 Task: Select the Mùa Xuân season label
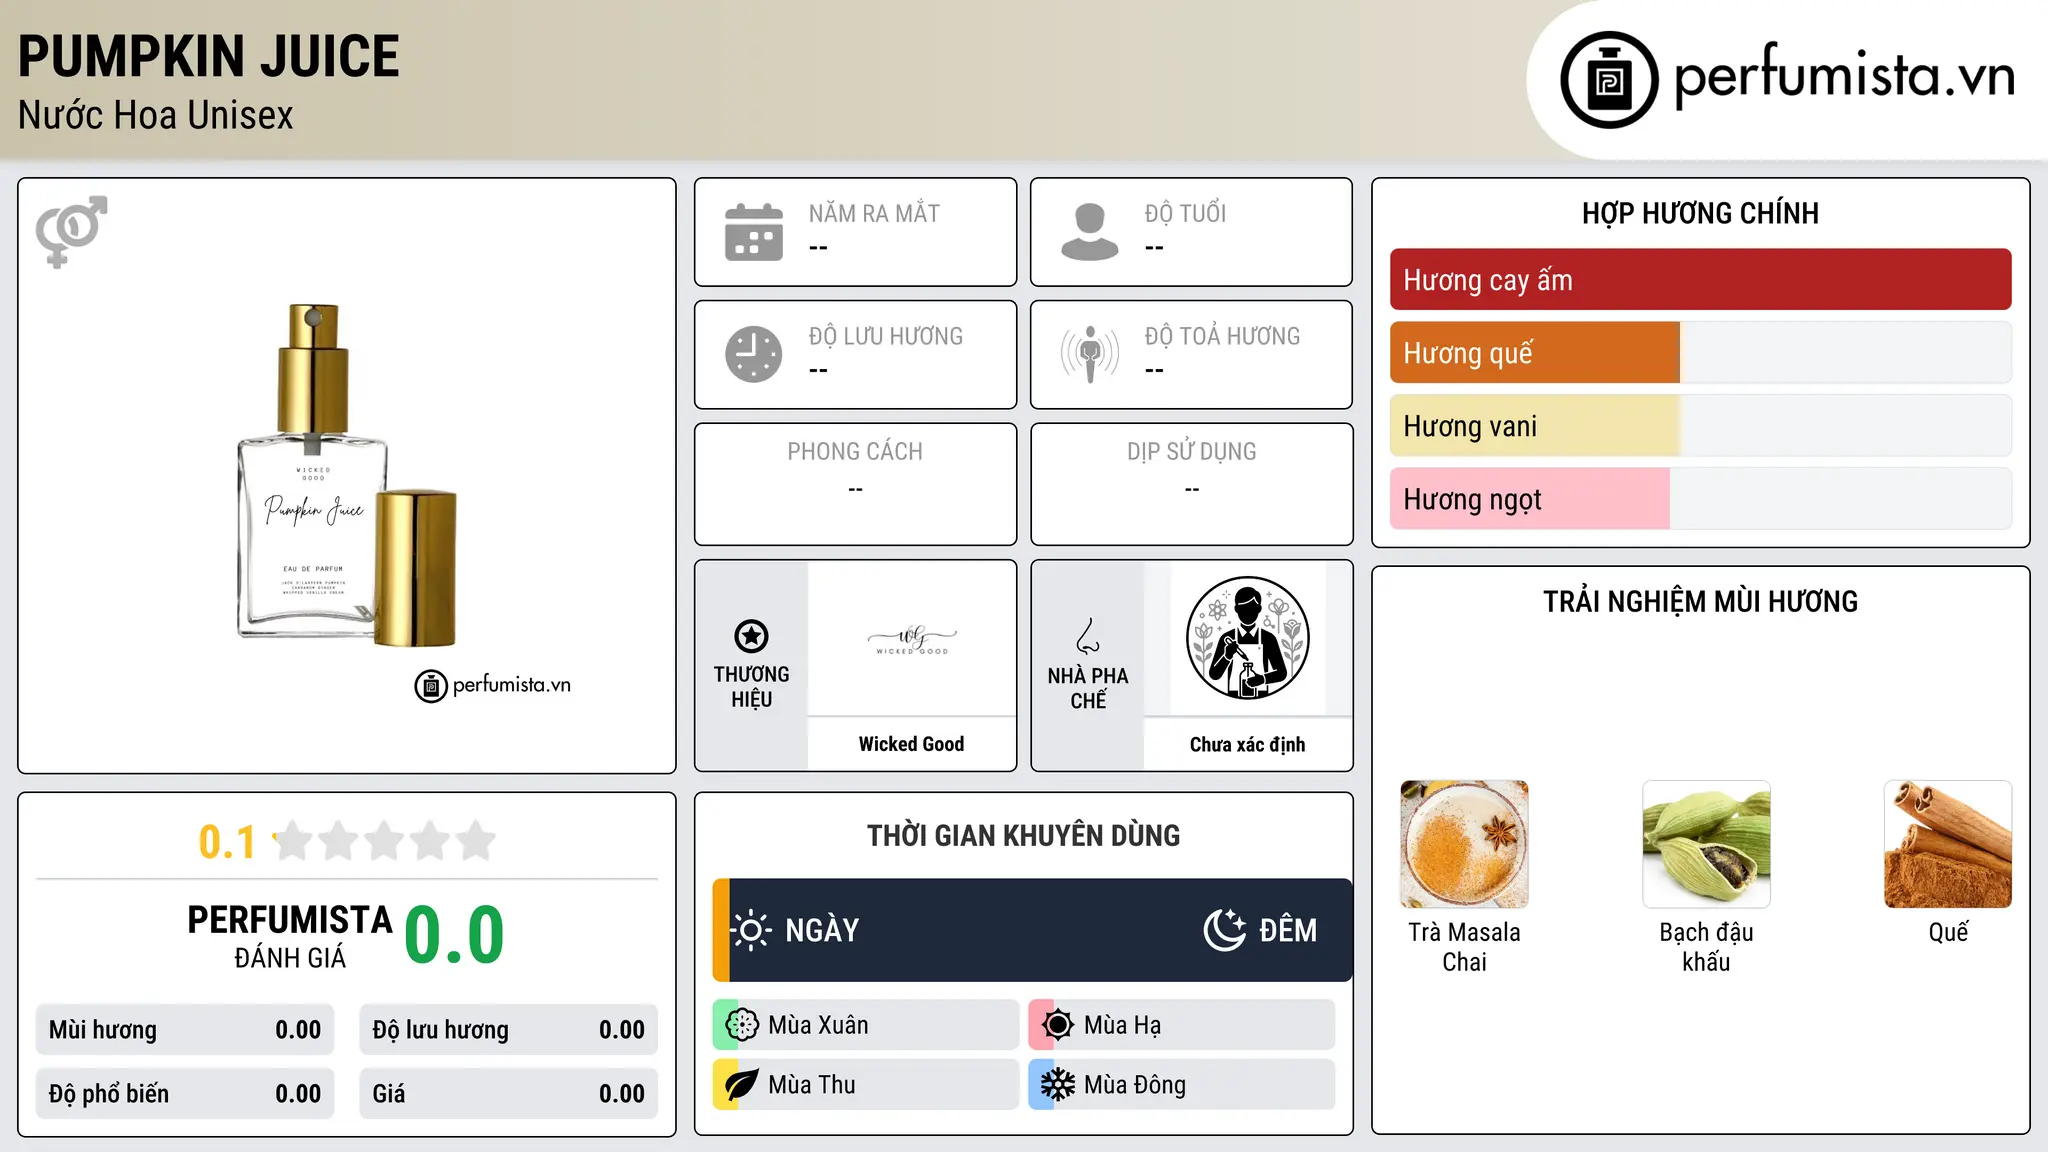818,1025
